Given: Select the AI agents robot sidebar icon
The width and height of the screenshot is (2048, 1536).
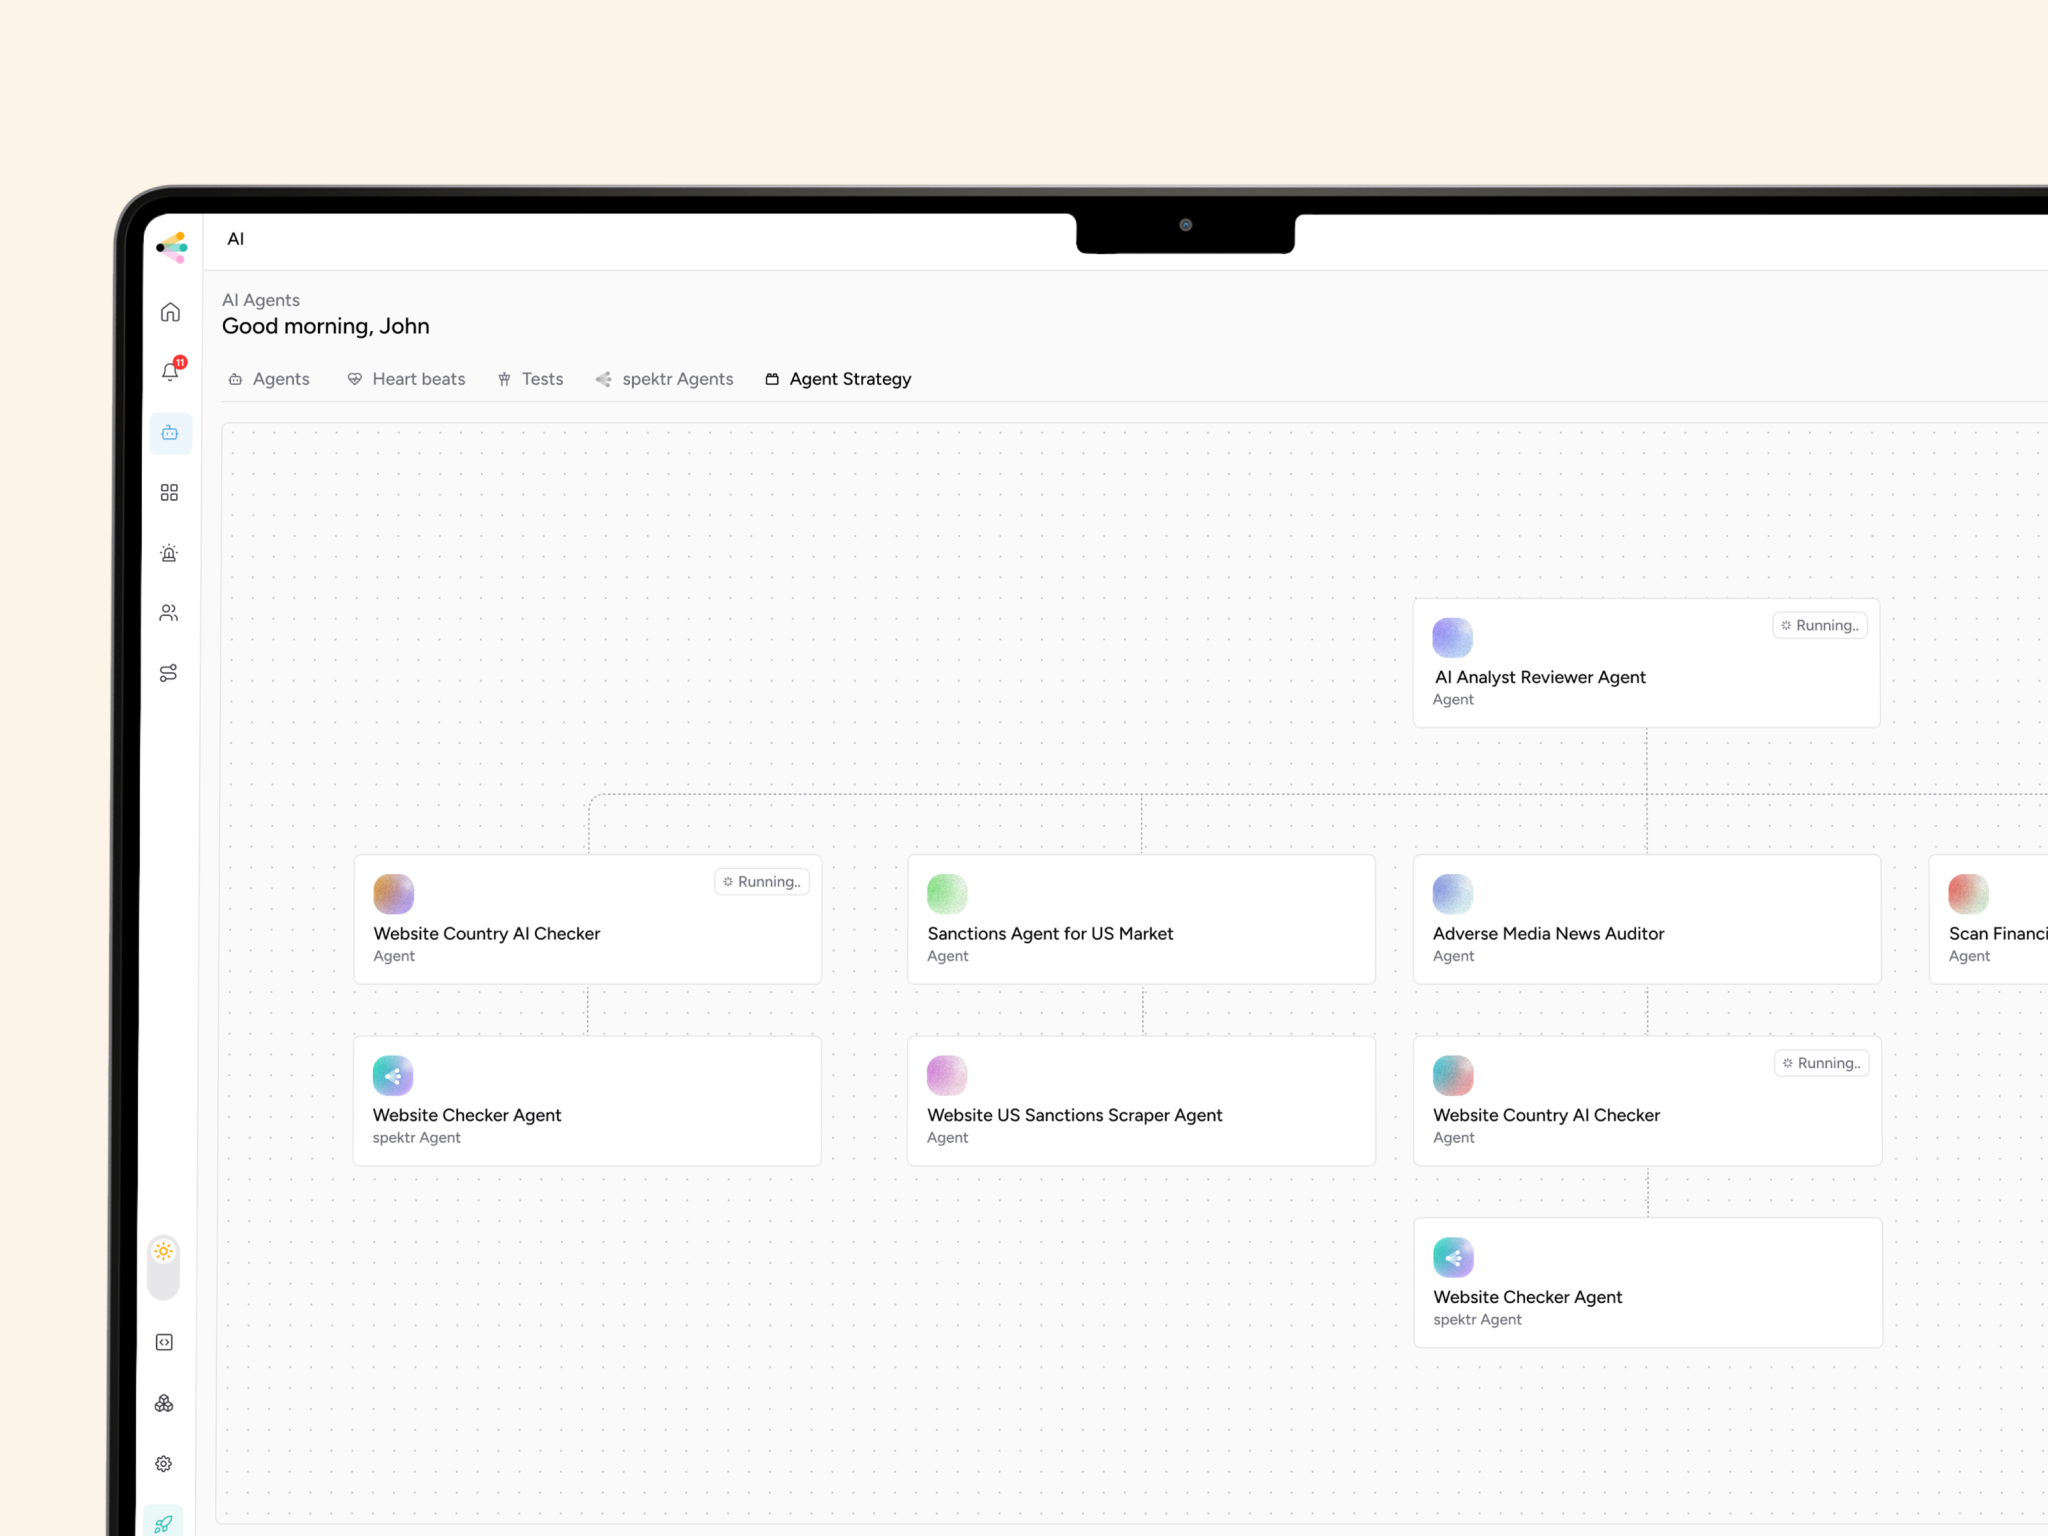Looking at the screenshot, I should point(170,433).
